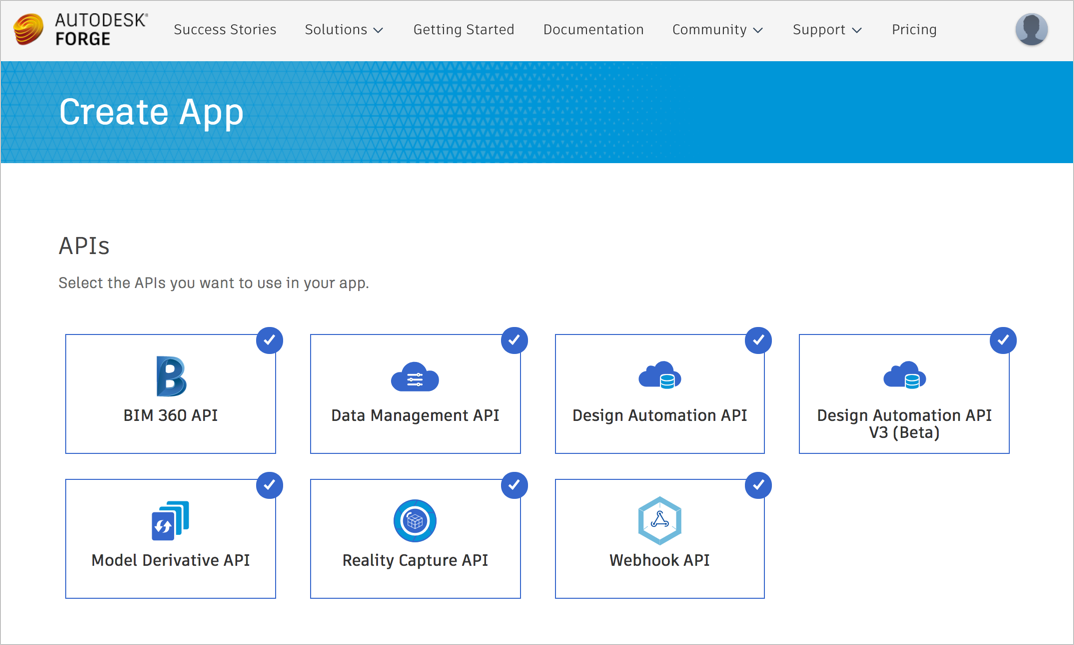The width and height of the screenshot is (1074, 645).
Task: Click the Design Automation API cloud icon
Action: coord(660,377)
